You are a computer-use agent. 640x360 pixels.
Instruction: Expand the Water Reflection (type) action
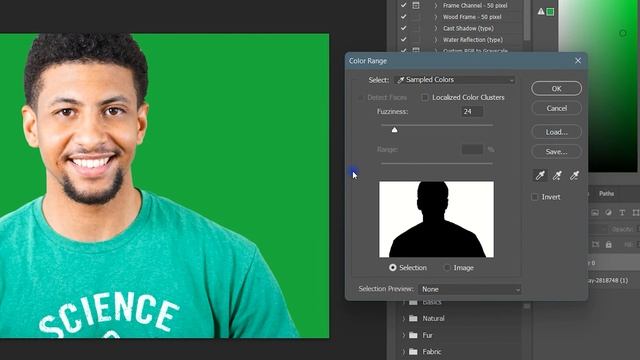436,40
